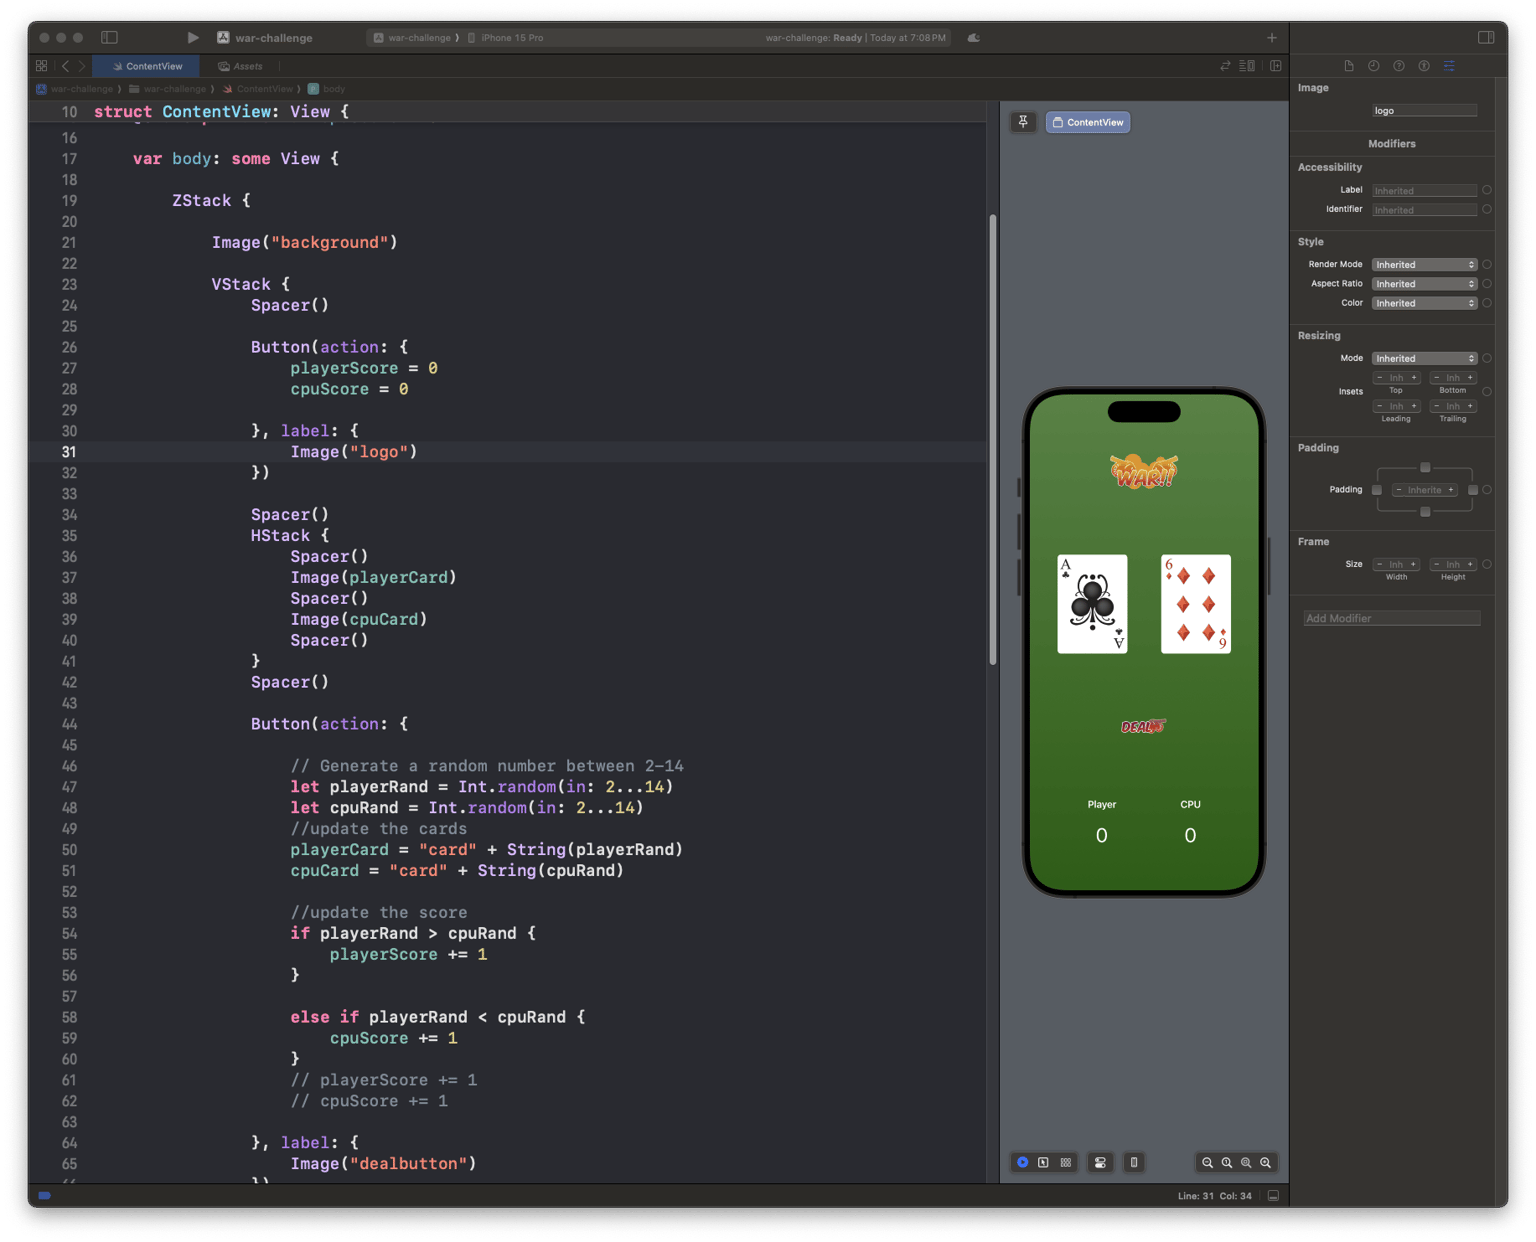Image resolution: width=1536 pixels, height=1242 pixels.
Task: Toggle the navigator sidebar icon in the toolbar
Action: coord(110,37)
